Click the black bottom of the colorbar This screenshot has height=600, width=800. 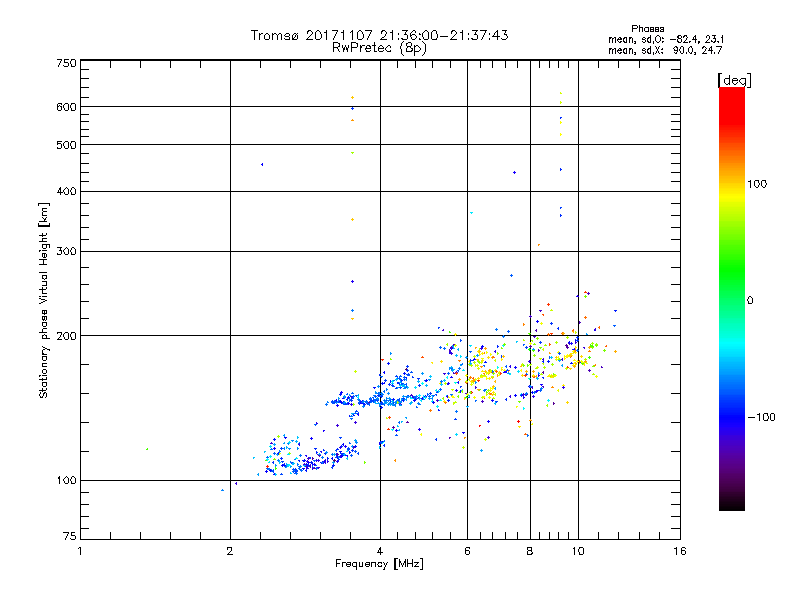[732, 503]
